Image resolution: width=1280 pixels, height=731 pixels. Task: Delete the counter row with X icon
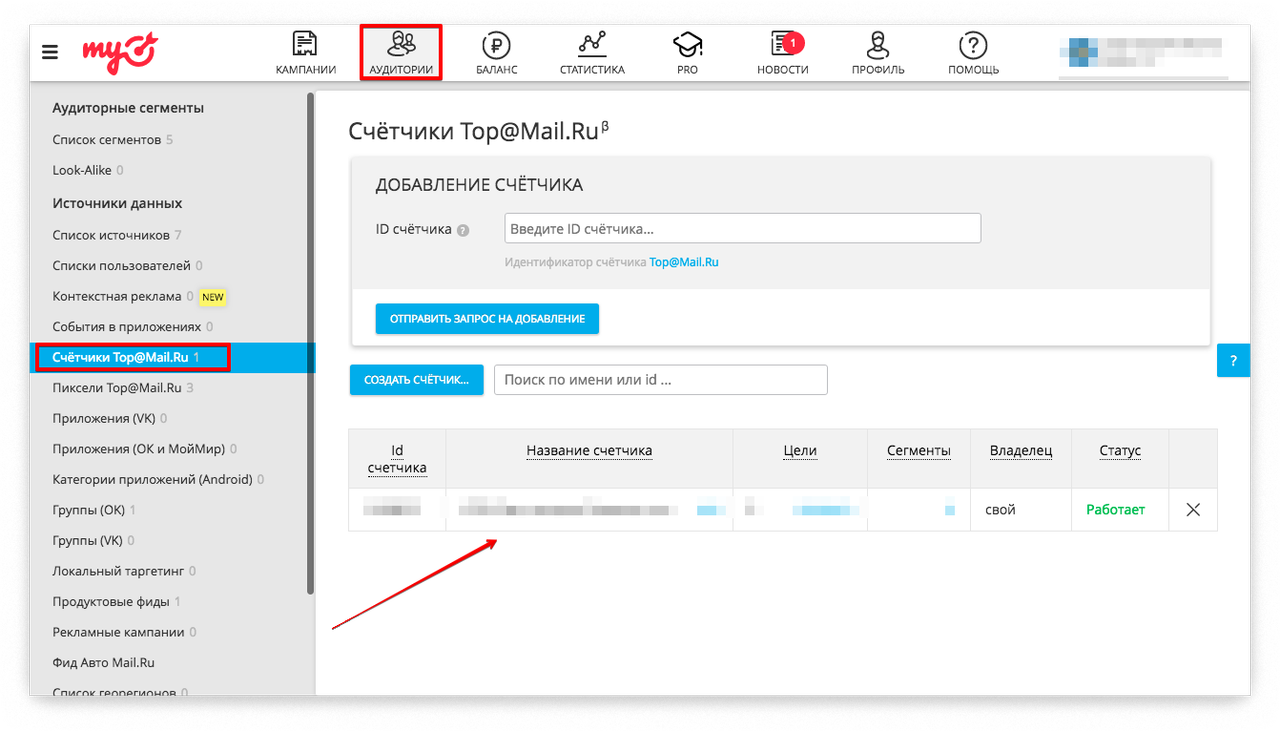[x=1193, y=509]
